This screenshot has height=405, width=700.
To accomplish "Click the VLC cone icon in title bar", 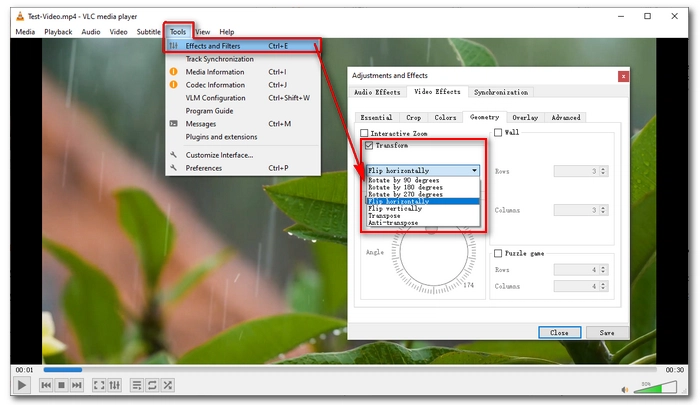I will (20, 17).
